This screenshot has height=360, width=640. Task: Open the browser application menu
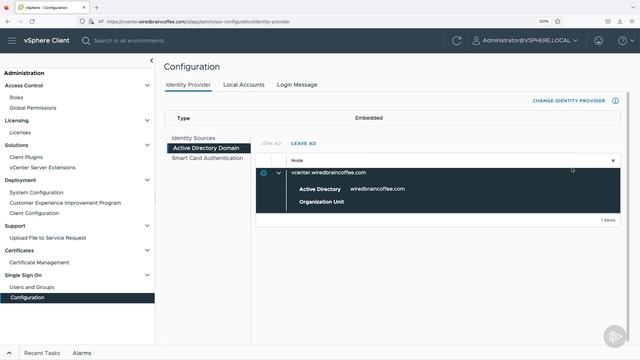tap(631, 21)
